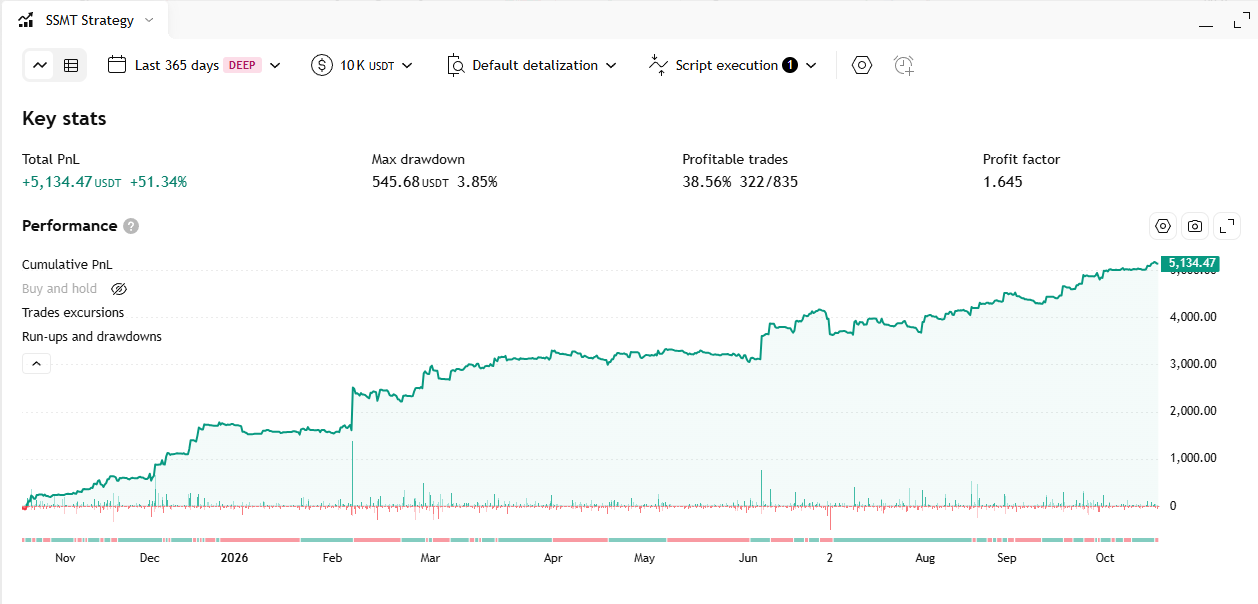Open the Last 365 days range dropdown
This screenshot has height=604, width=1258.
[194, 65]
